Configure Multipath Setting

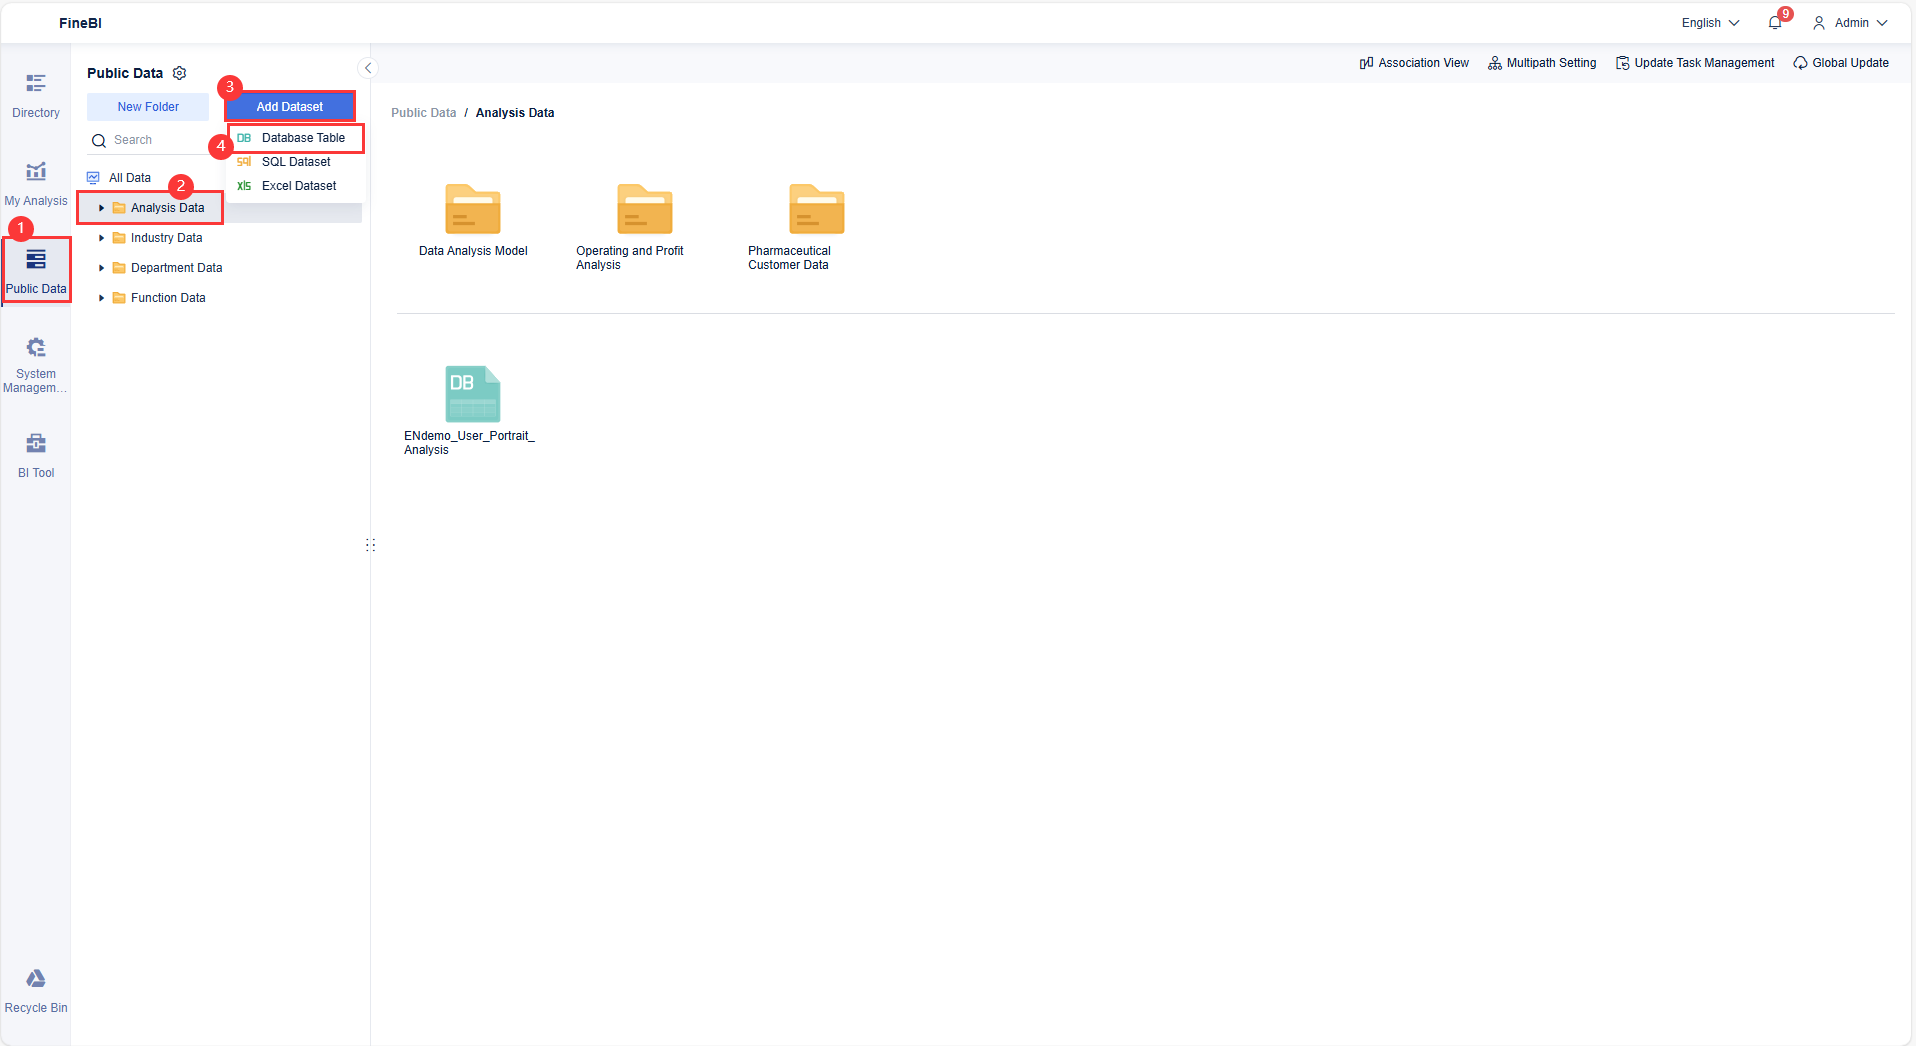coord(1542,62)
